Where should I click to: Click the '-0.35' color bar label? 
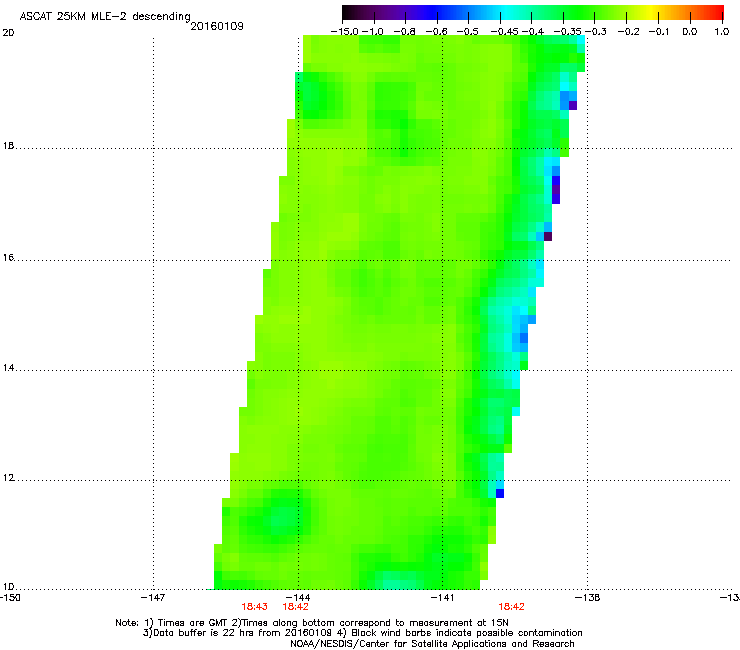[x=567, y=32]
